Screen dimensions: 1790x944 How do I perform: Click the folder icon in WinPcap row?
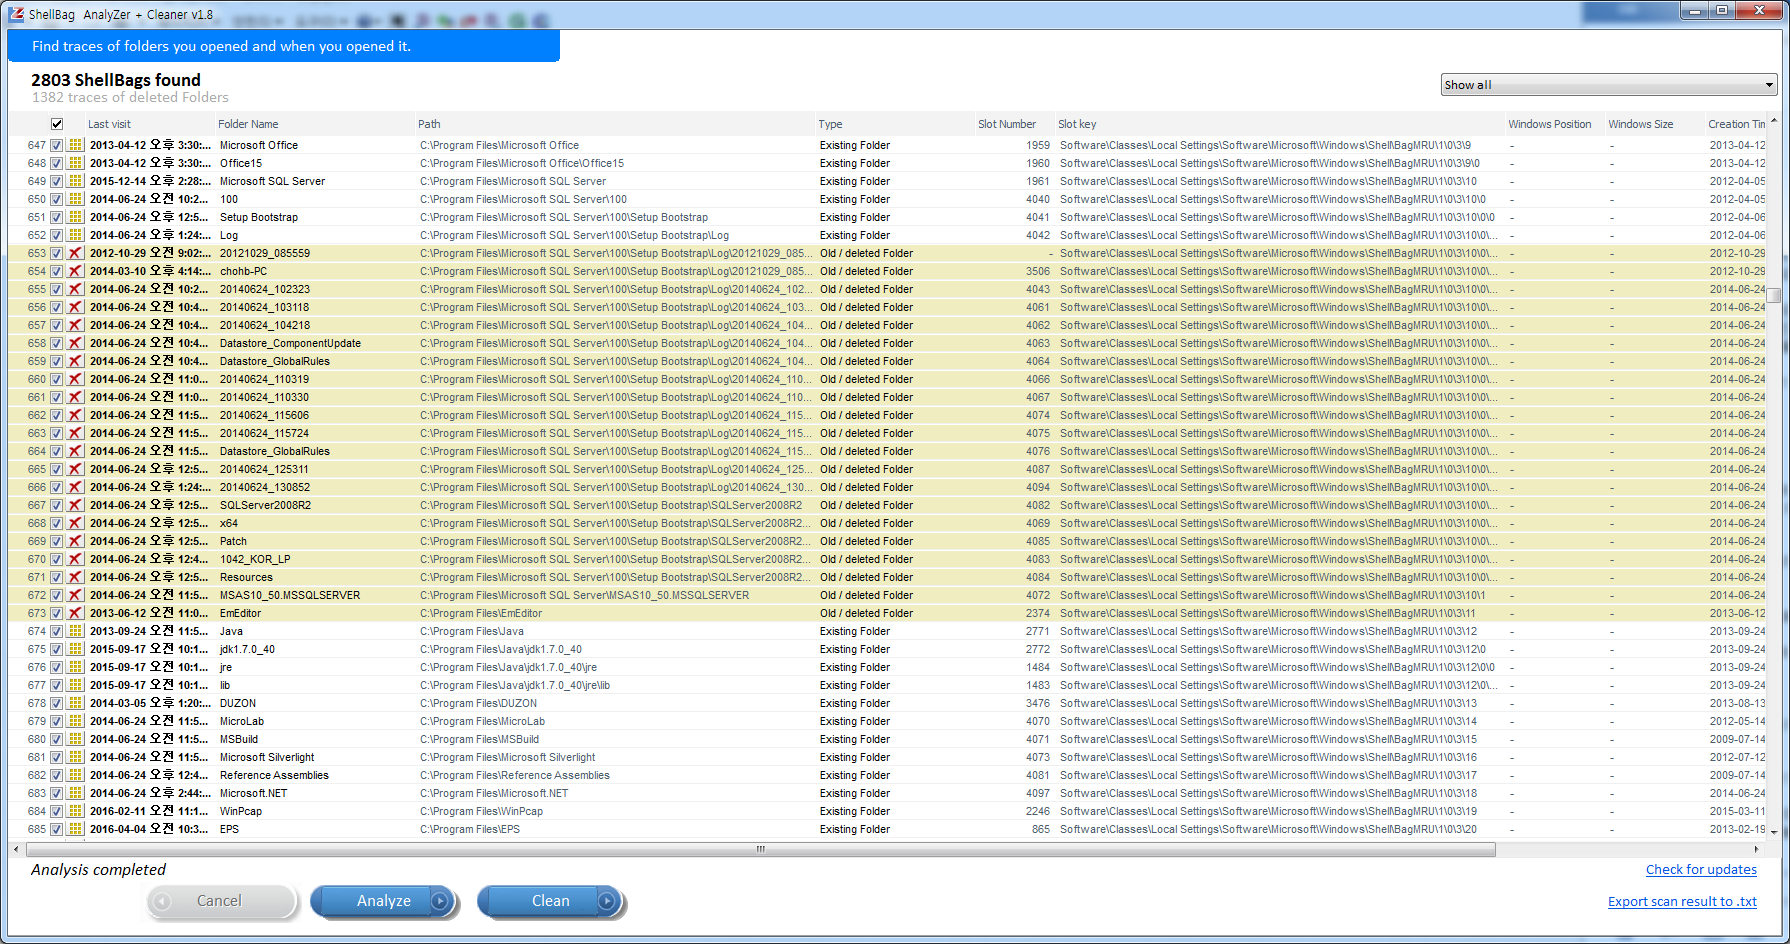coord(76,811)
